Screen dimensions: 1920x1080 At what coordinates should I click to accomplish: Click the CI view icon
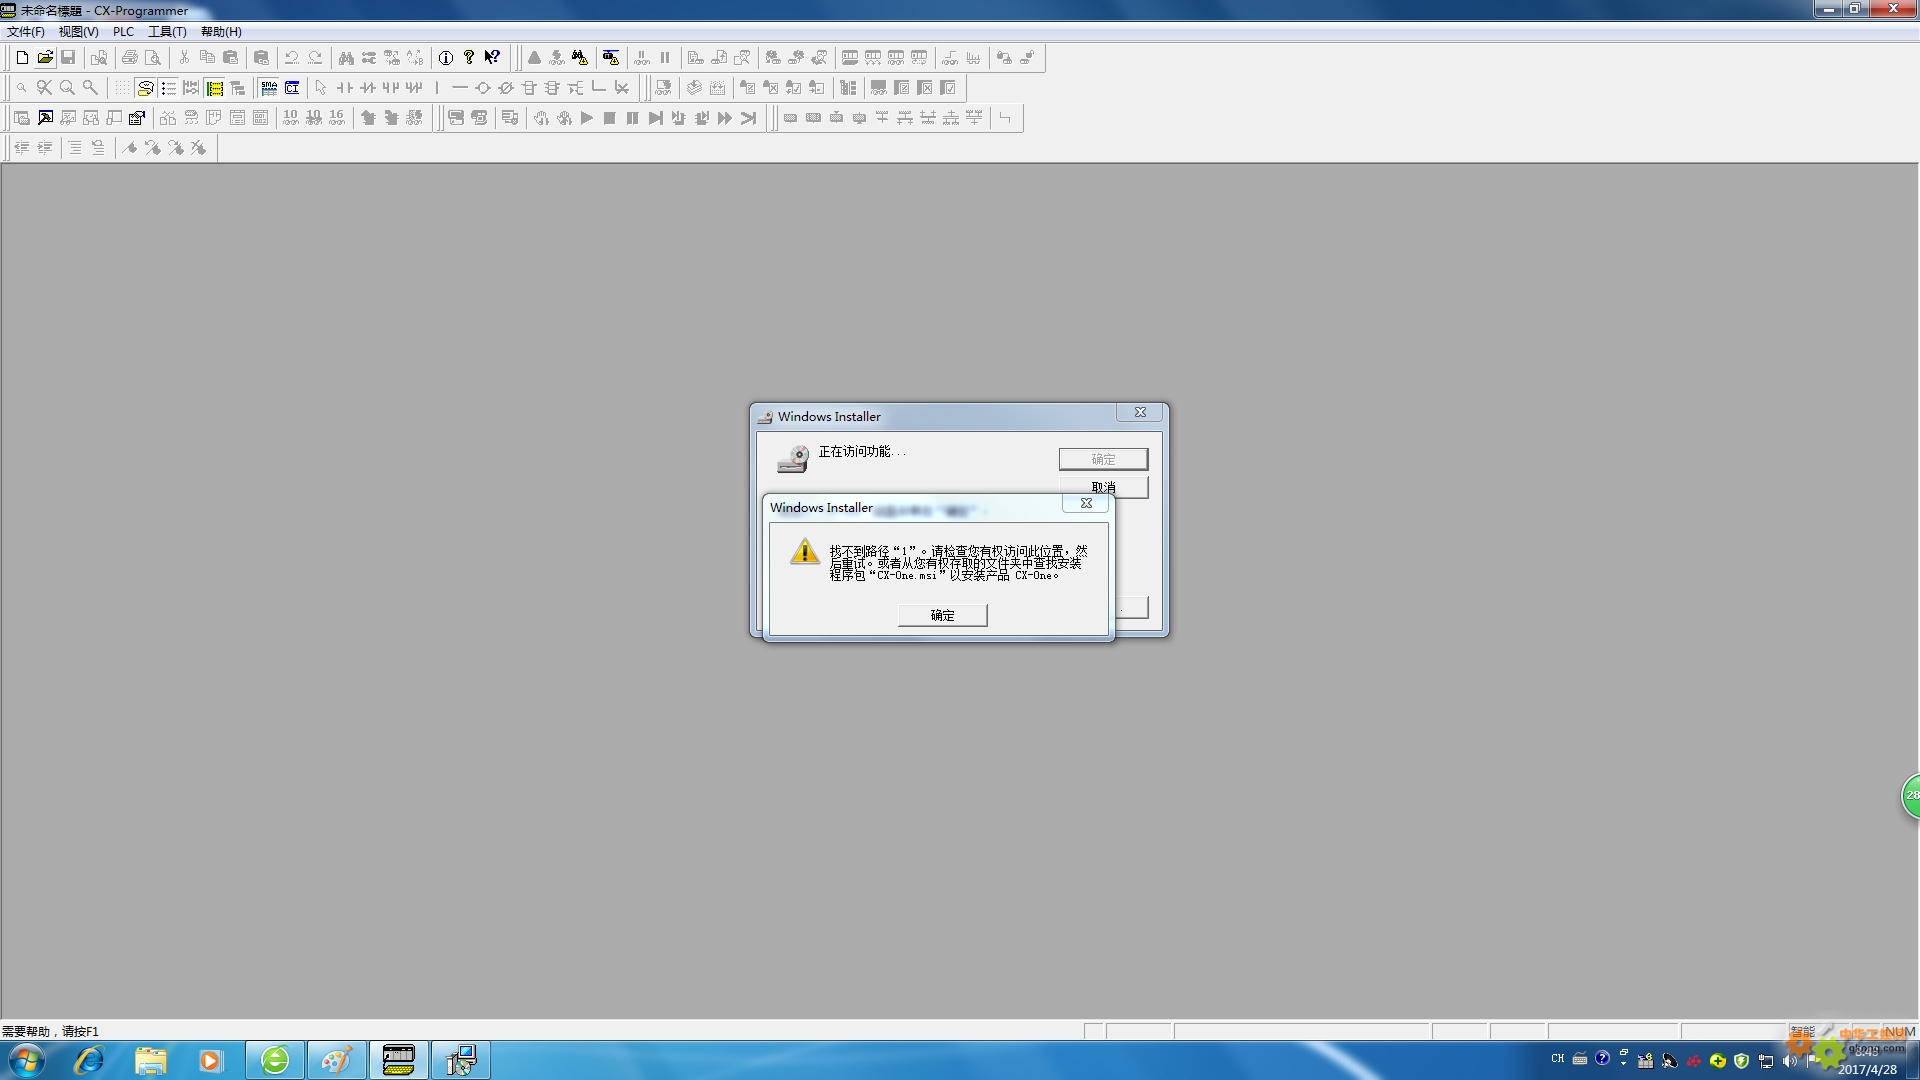pos(292,88)
